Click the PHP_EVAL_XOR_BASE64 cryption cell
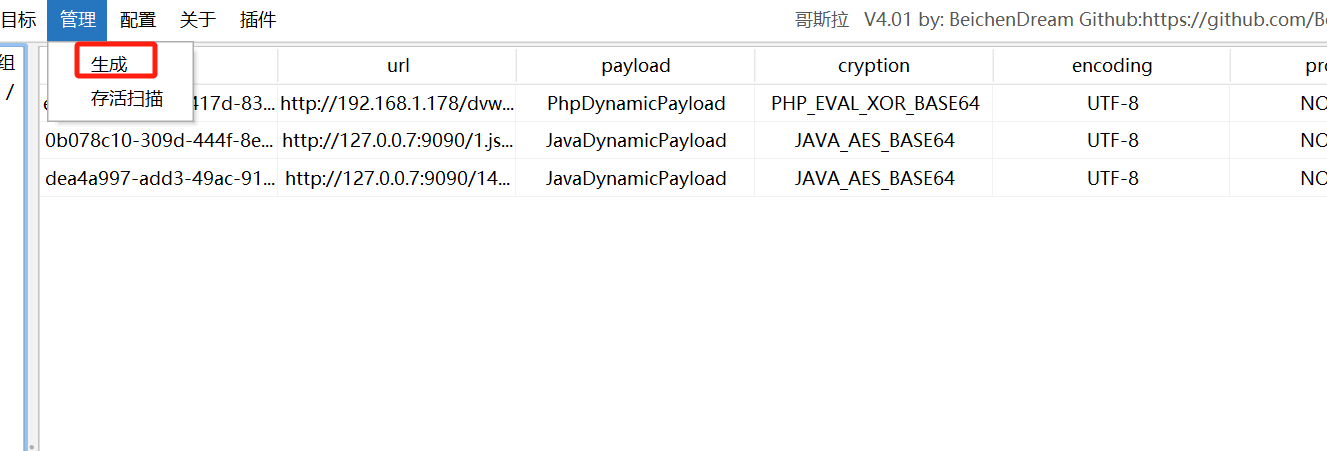The width and height of the screenshot is (1327, 451). pos(874,103)
